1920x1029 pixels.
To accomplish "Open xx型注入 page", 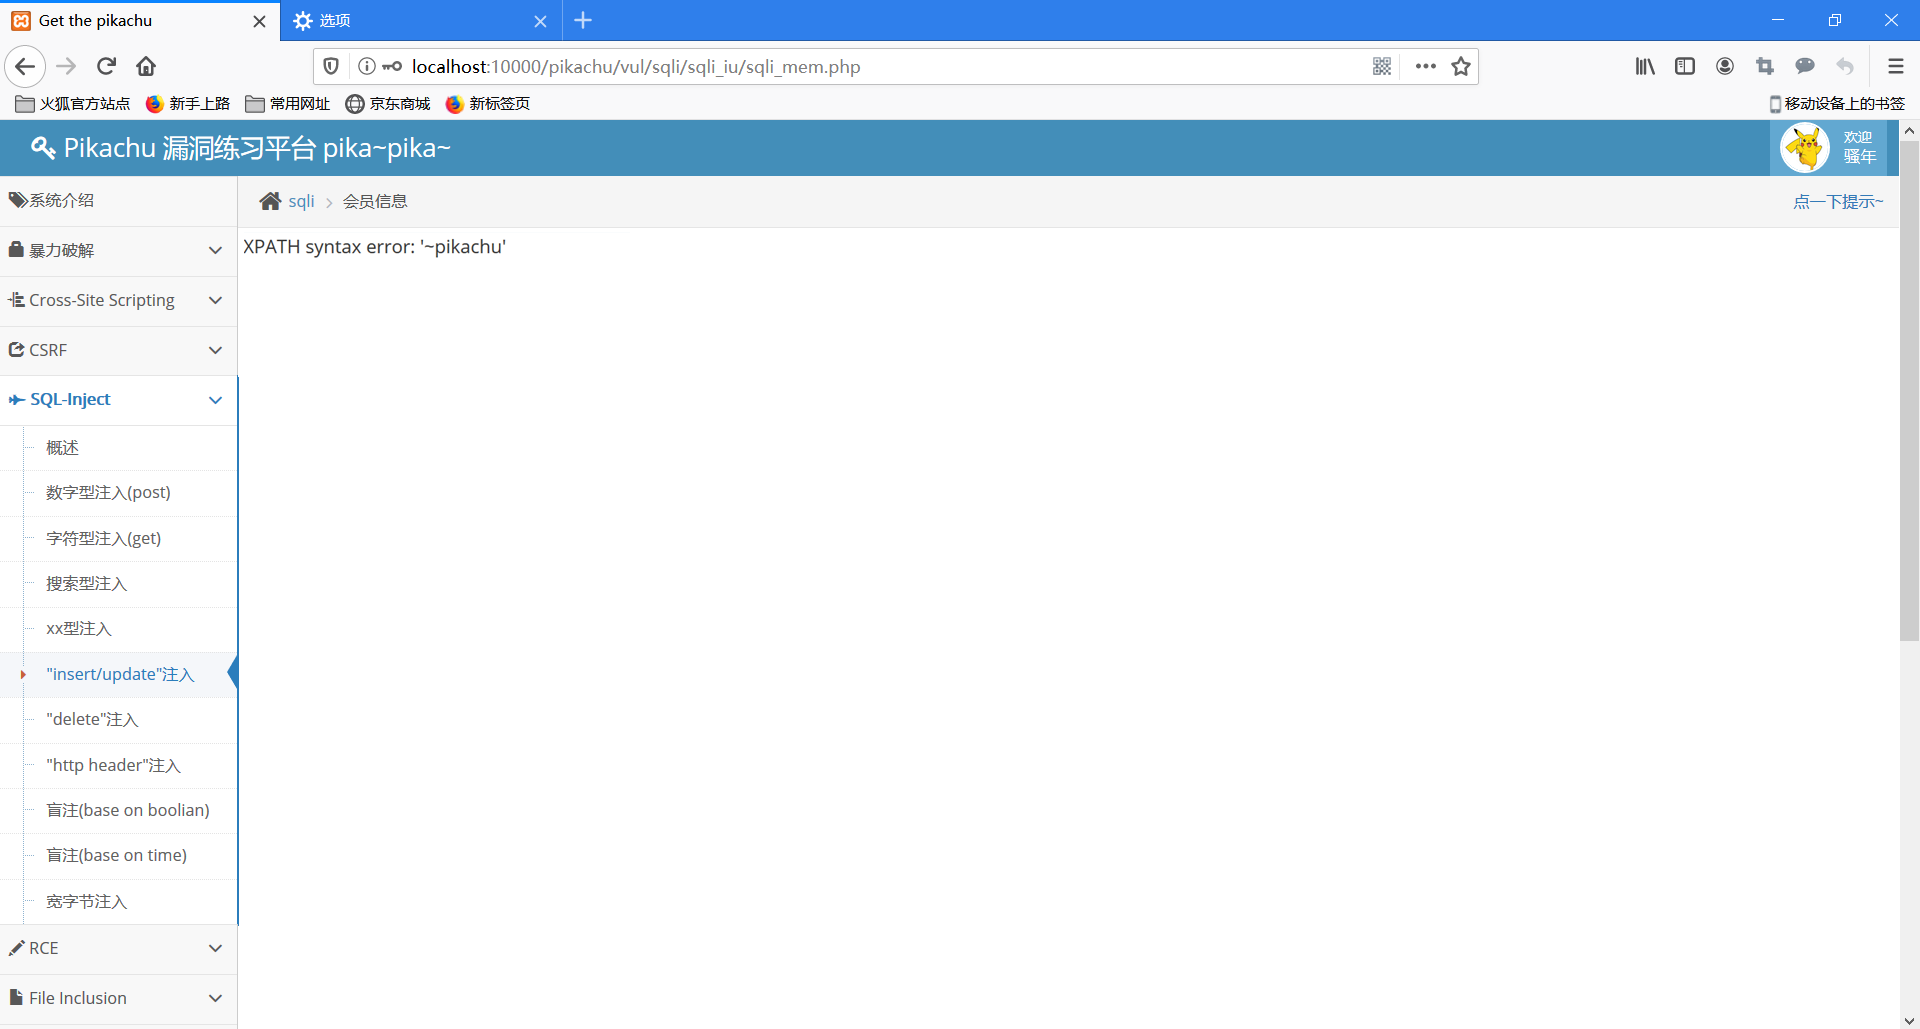I will 78,629.
